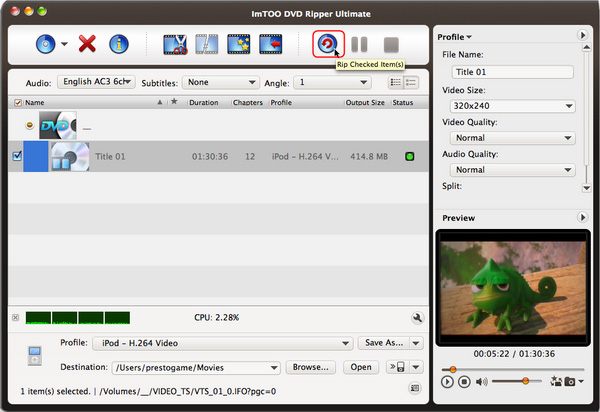Stop the ripping process
Image resolution: width=600 pixels, height=412 pixels.
[x=391, y=45]
